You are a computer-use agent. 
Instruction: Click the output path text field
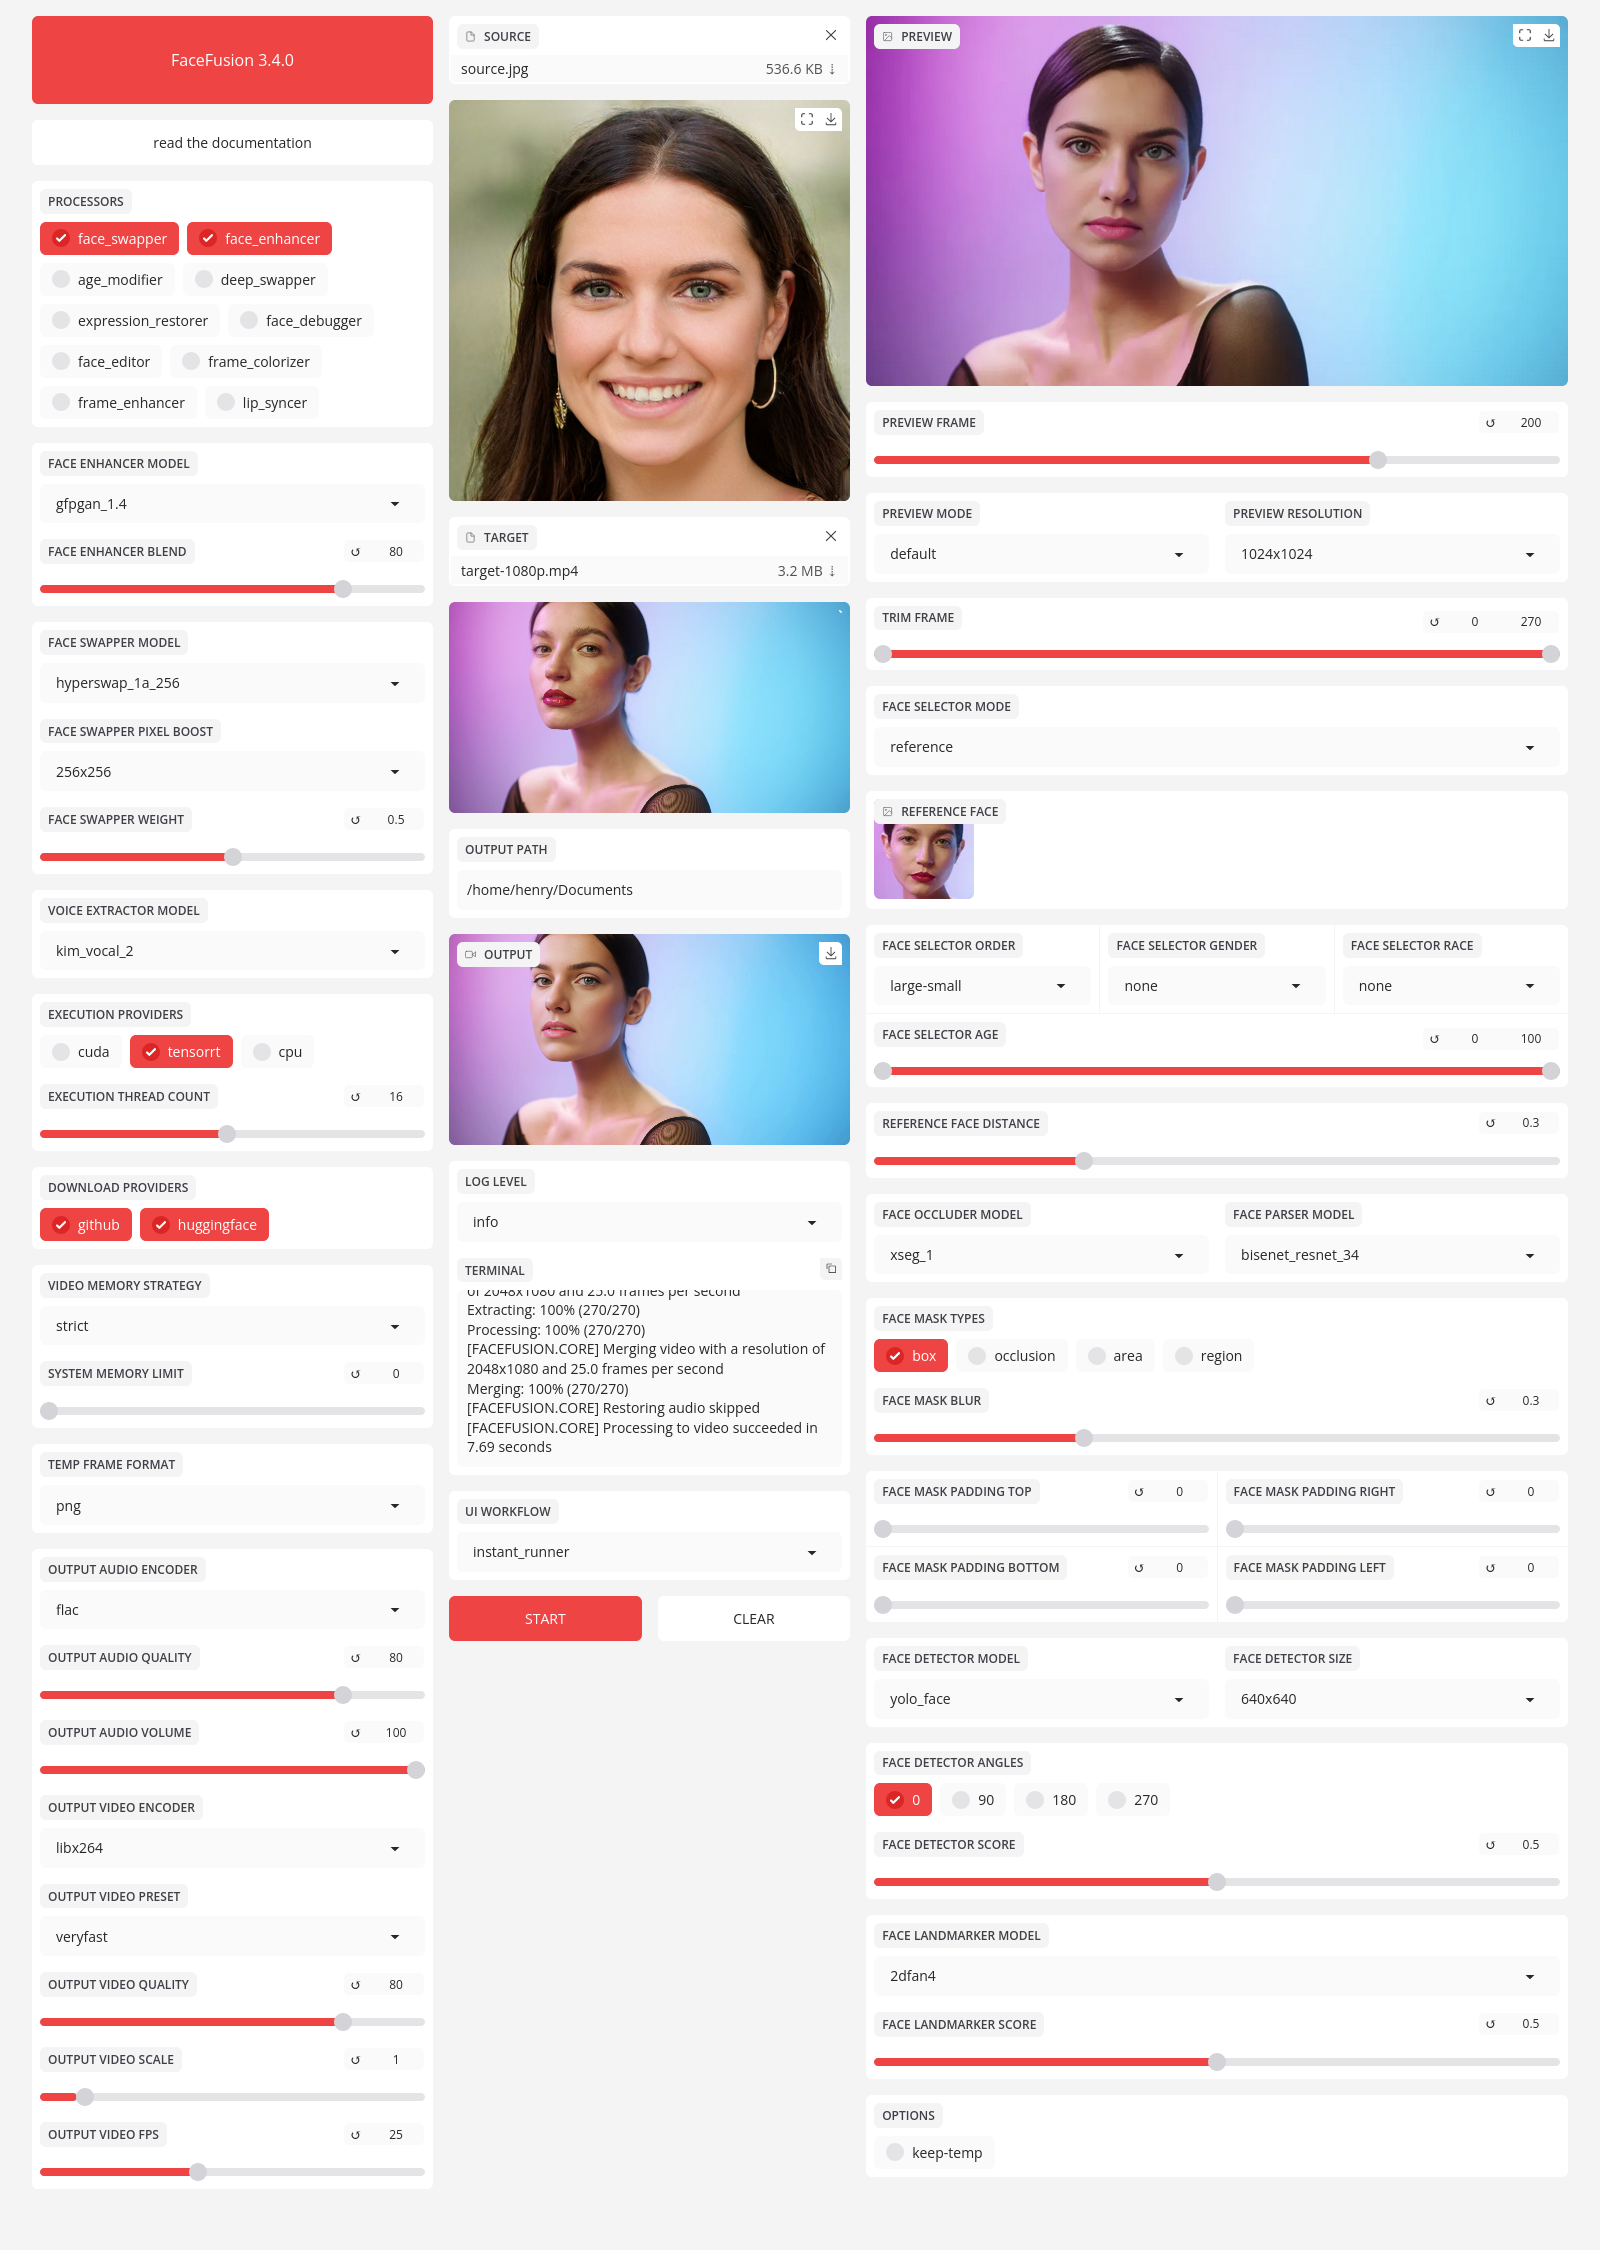tap(648, 890)
